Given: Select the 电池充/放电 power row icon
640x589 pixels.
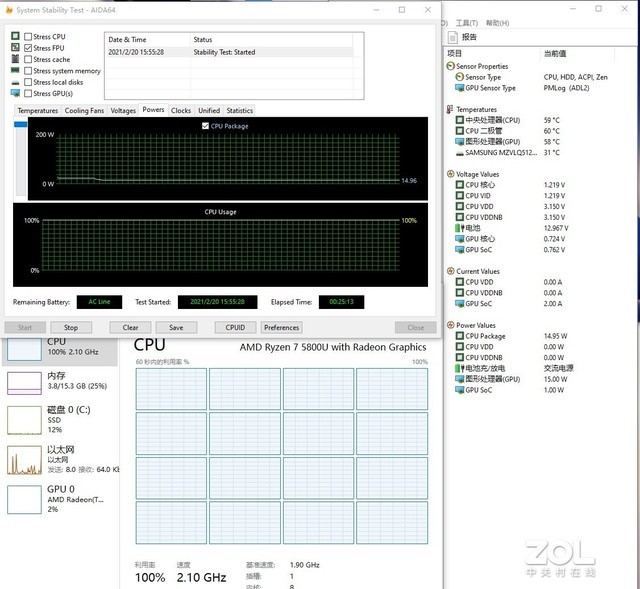Looking at the screenshot, I should [x=460, y=368].
